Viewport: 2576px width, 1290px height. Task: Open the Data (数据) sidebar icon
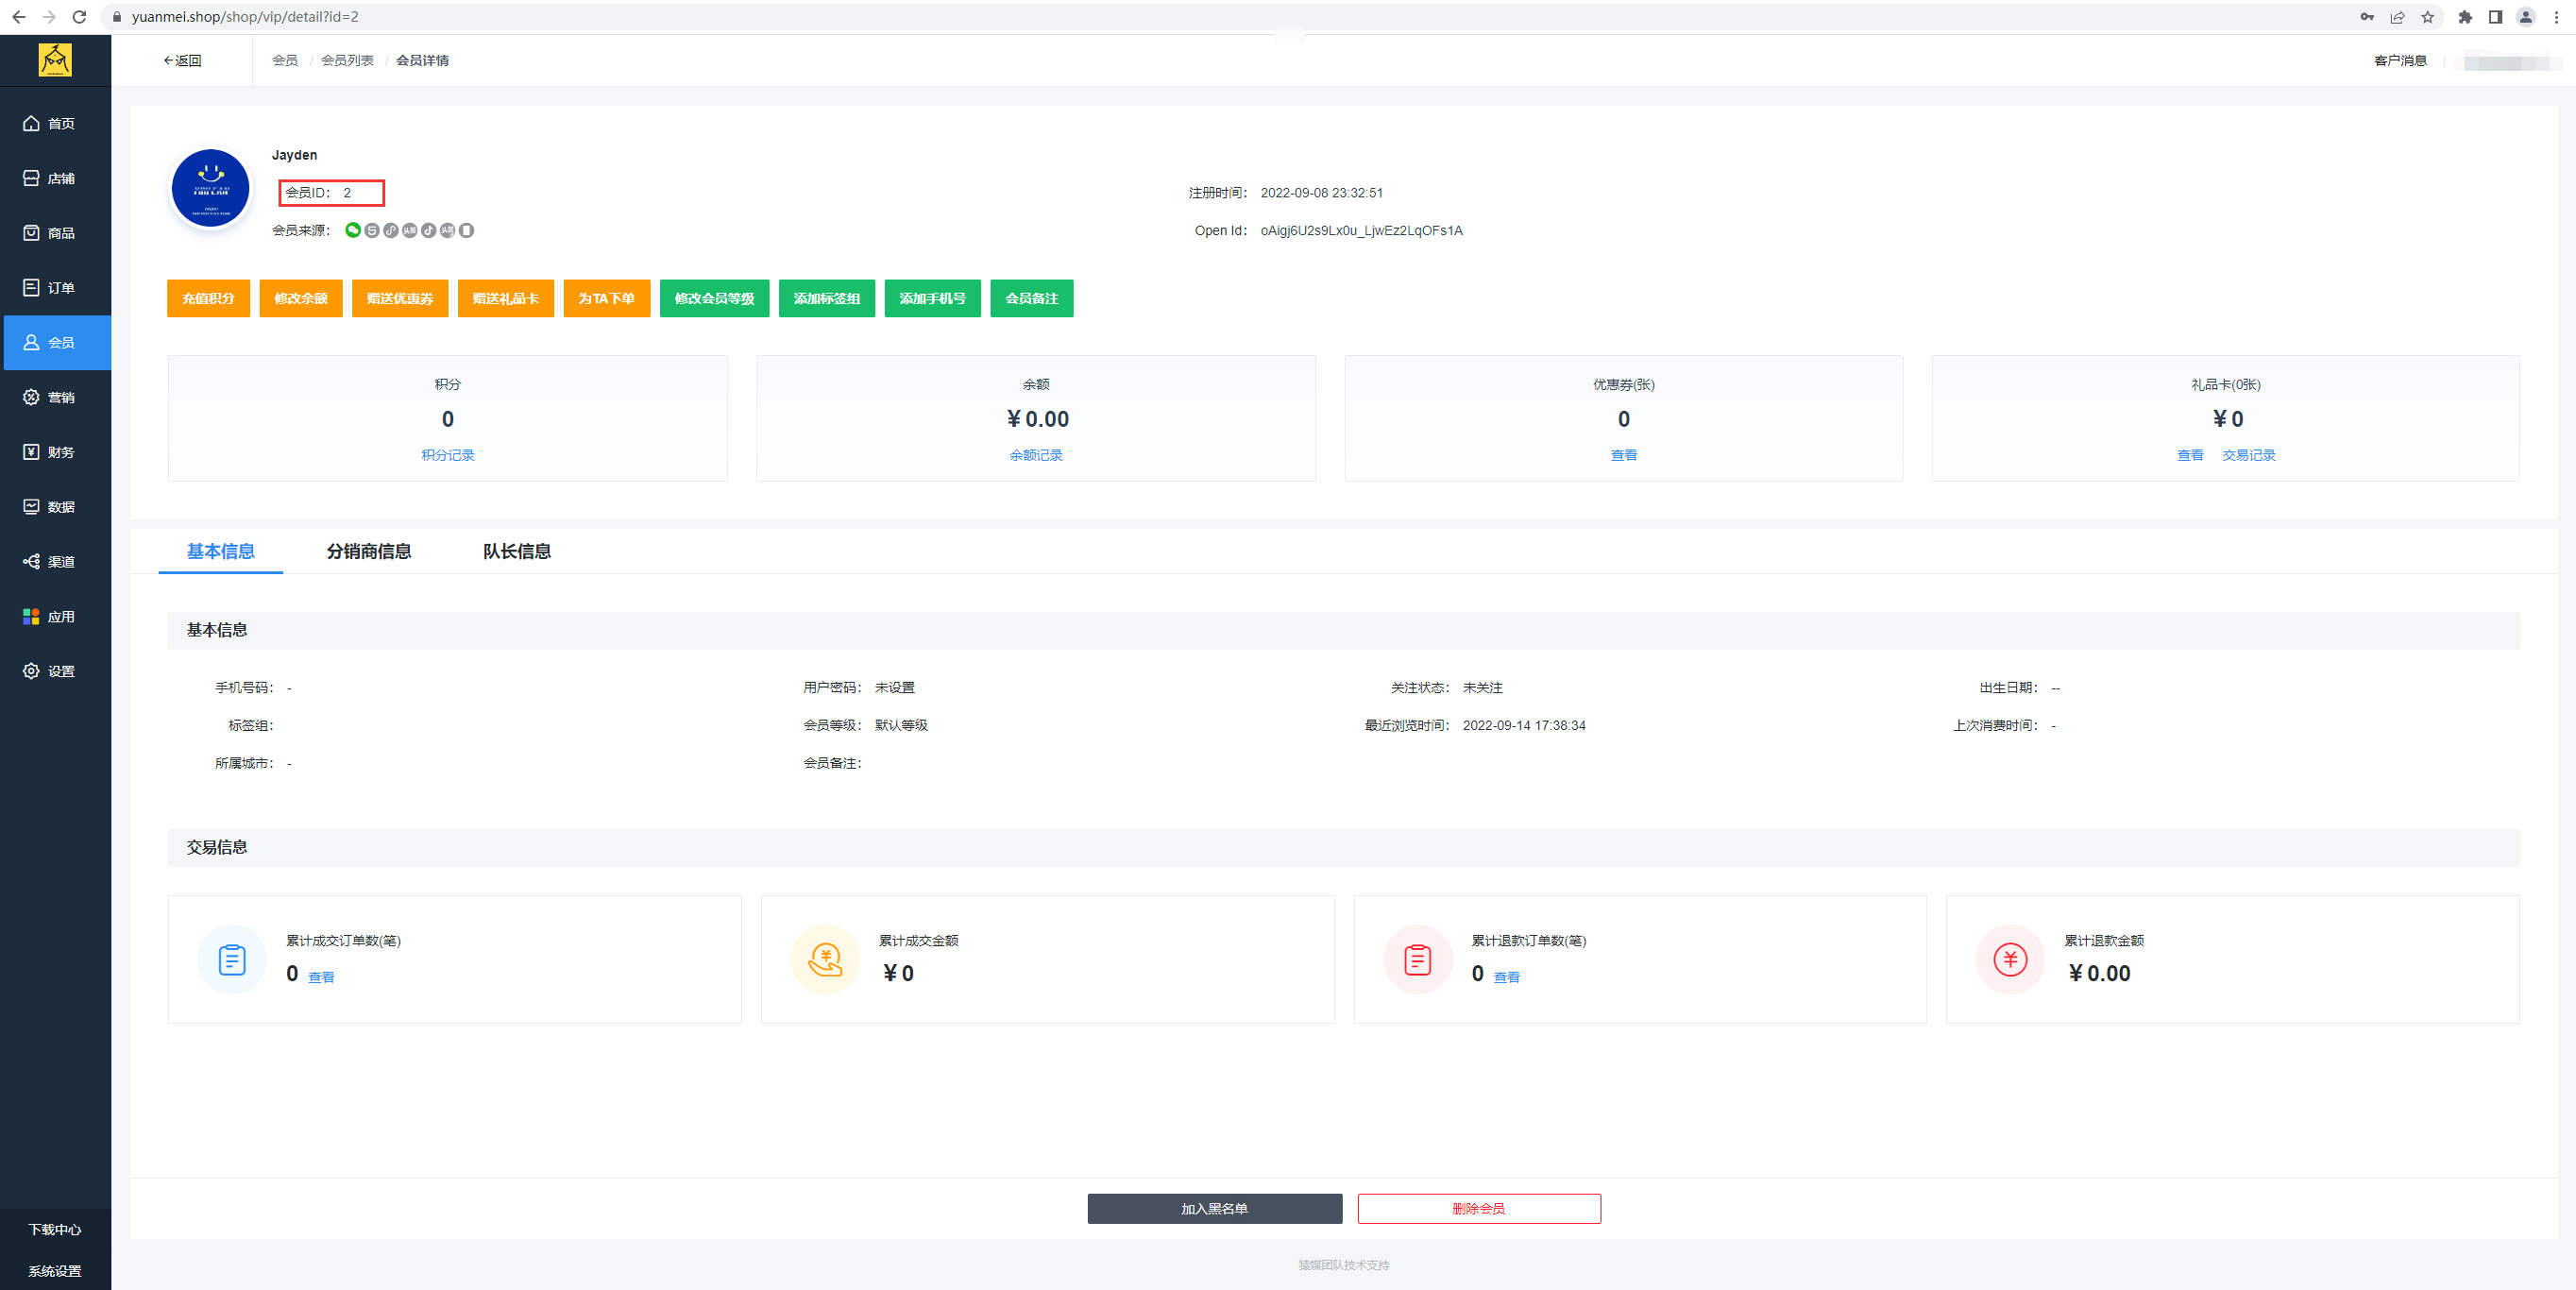click(31, 507)
